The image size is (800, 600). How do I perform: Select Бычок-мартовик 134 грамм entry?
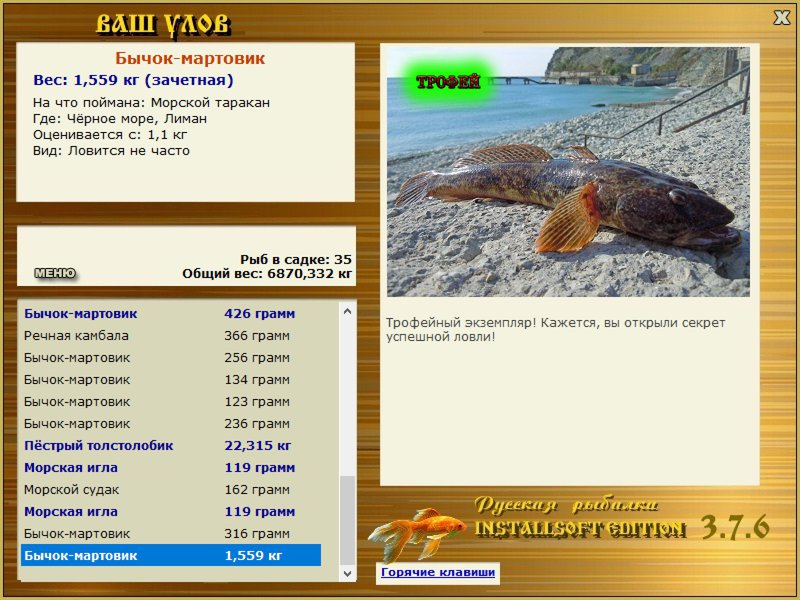(x=171, y=380)
